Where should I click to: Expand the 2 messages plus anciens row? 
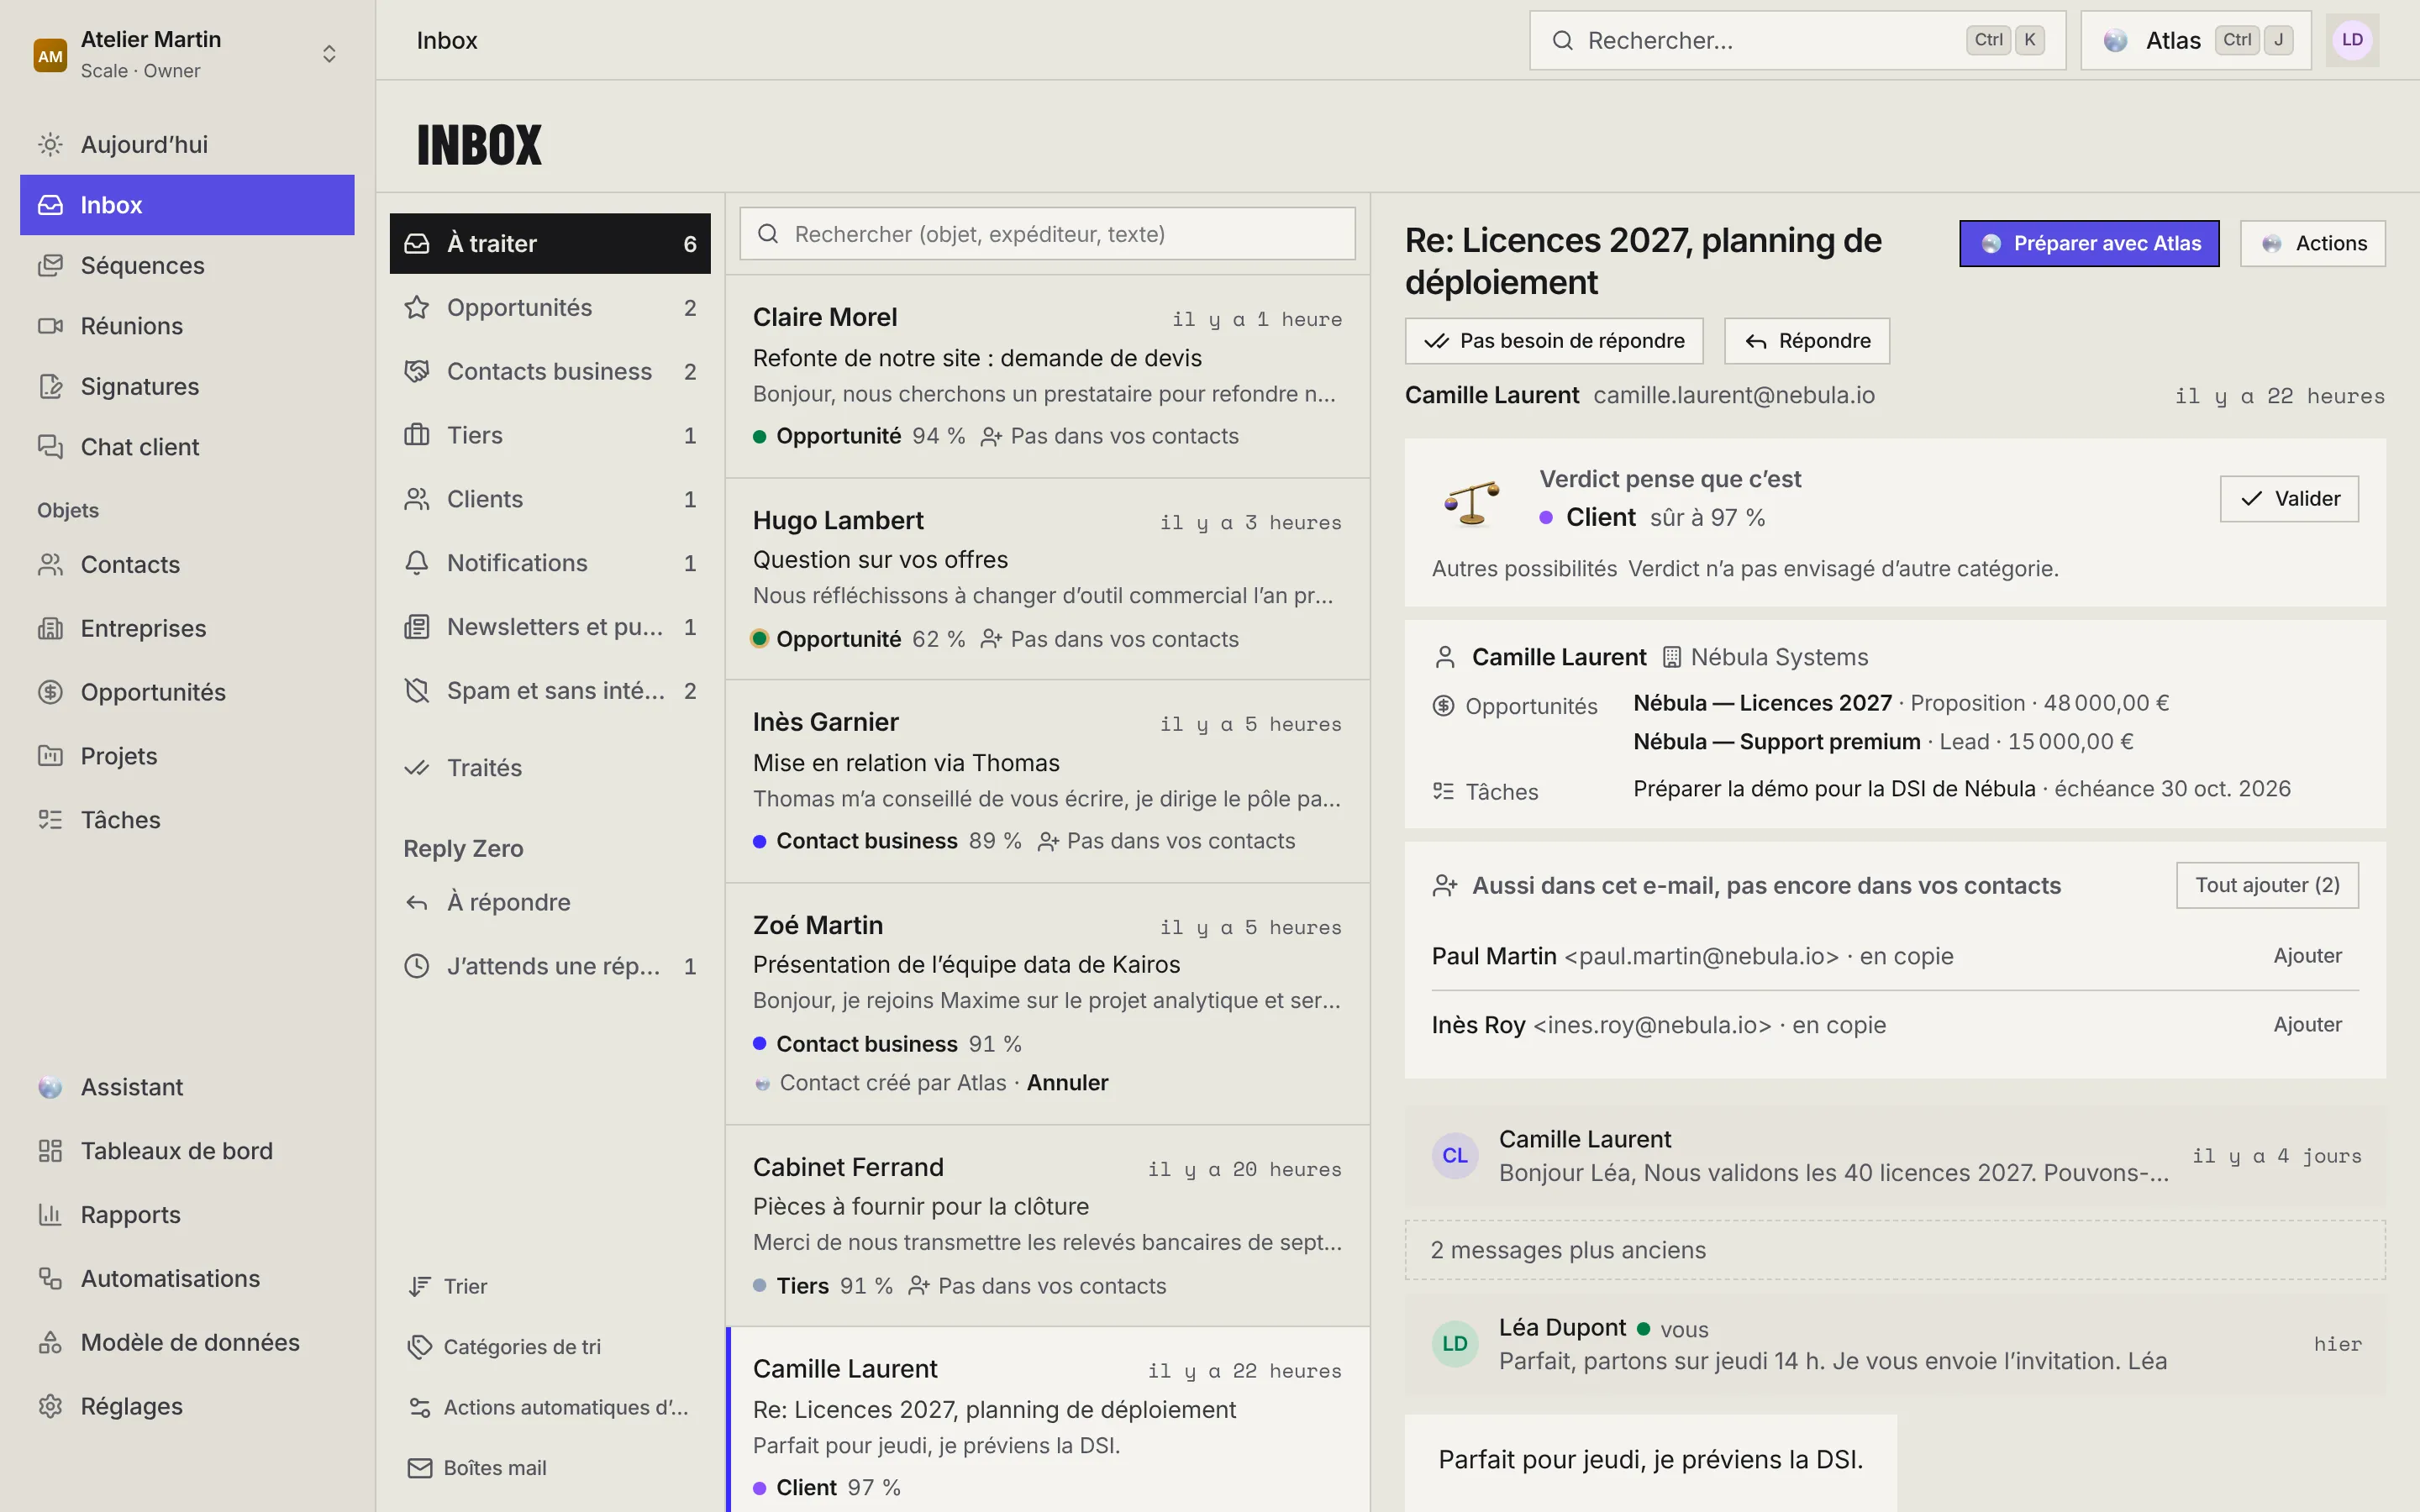pos(1895,1250)
